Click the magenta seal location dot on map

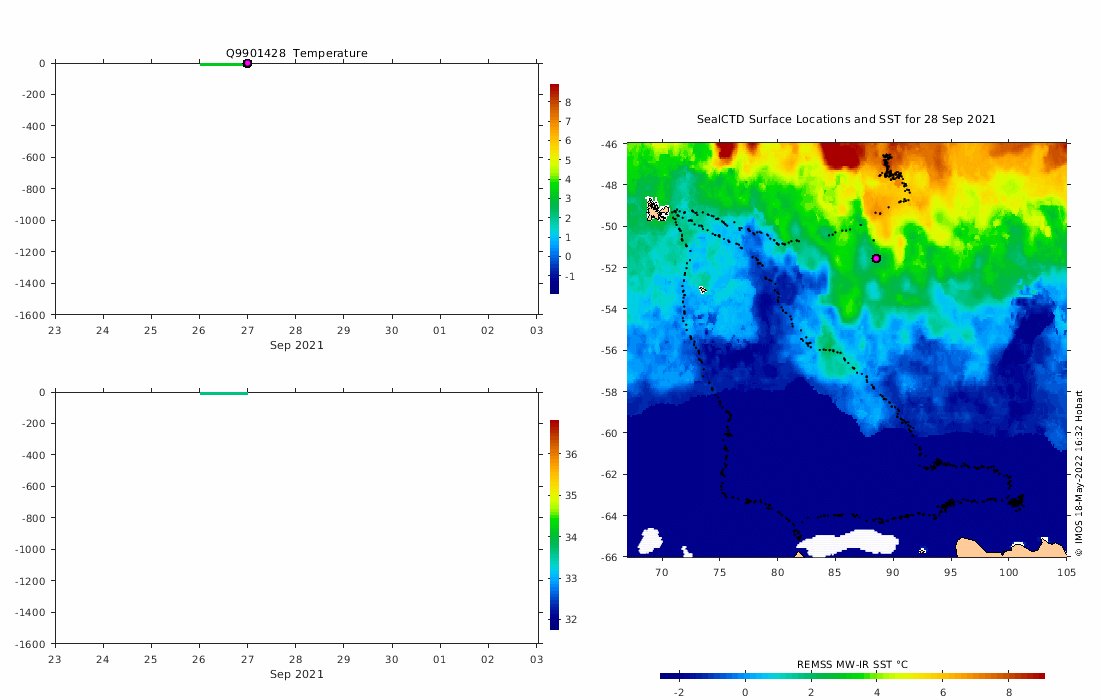(x=876, y=259)
